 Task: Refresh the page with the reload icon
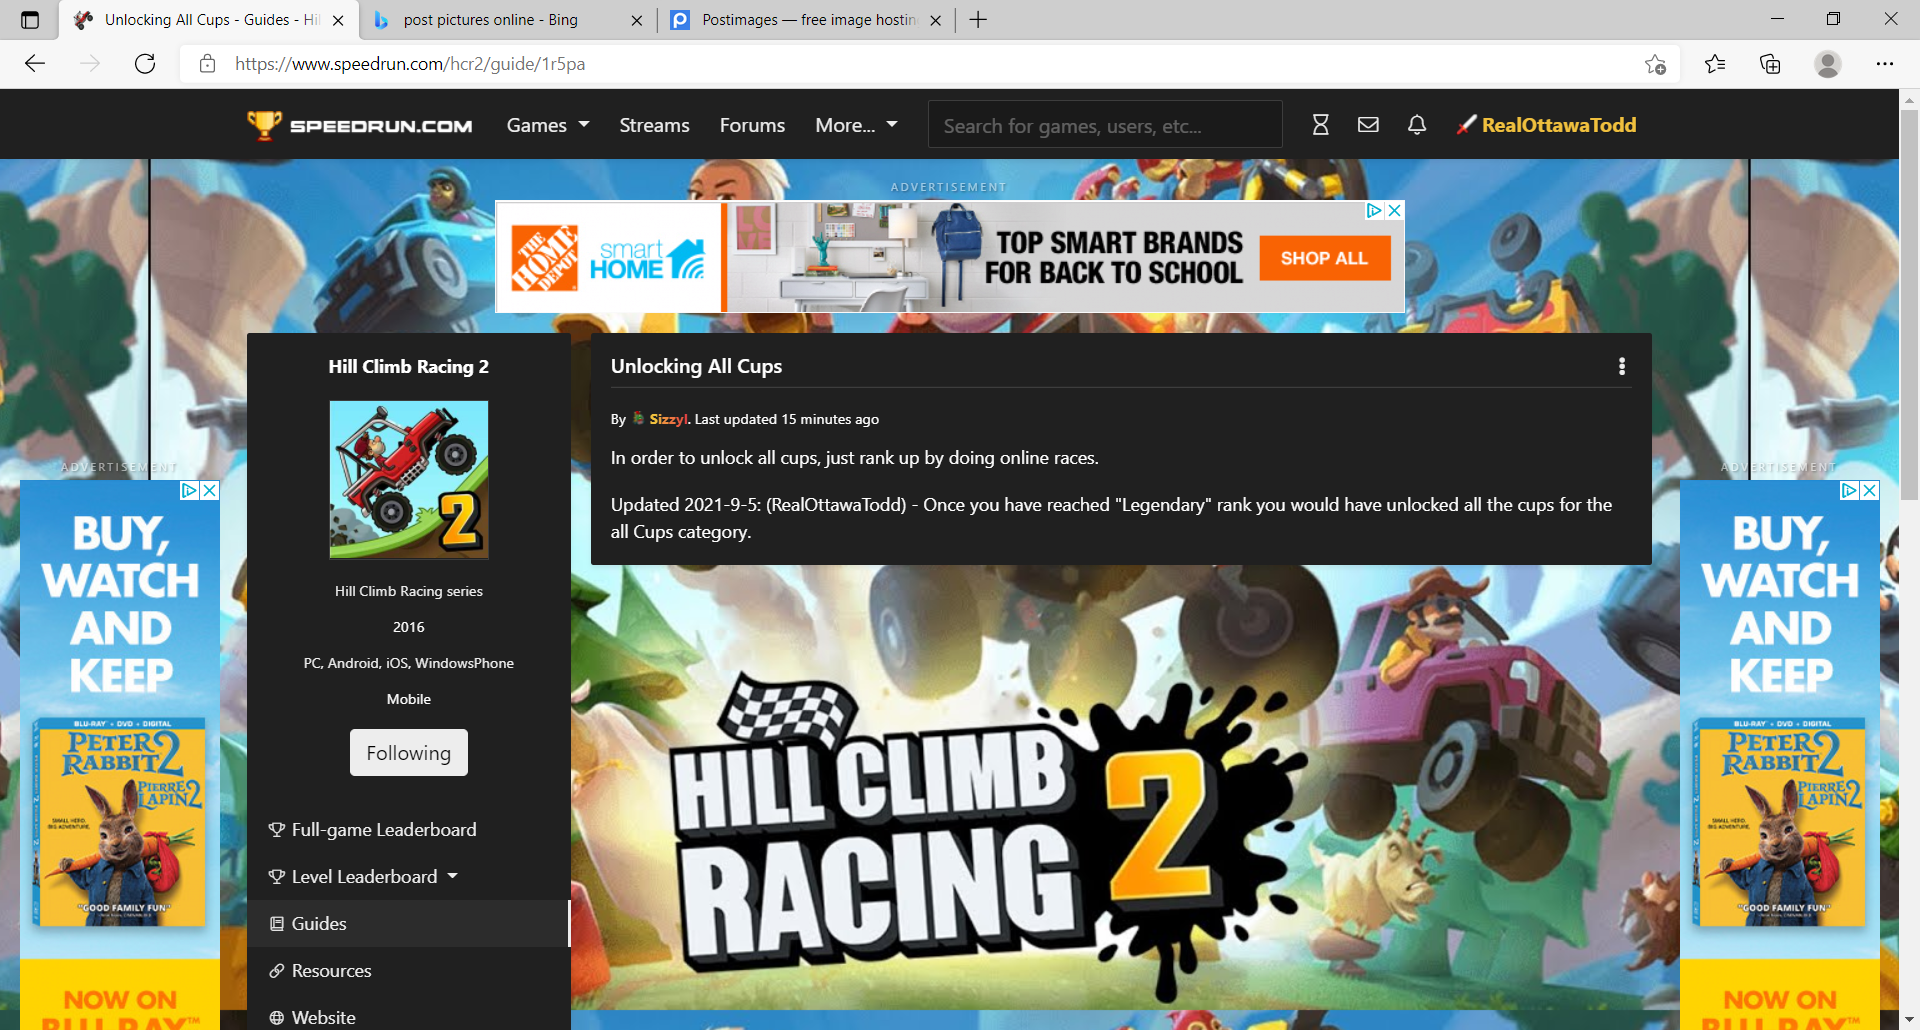(145, 64)
